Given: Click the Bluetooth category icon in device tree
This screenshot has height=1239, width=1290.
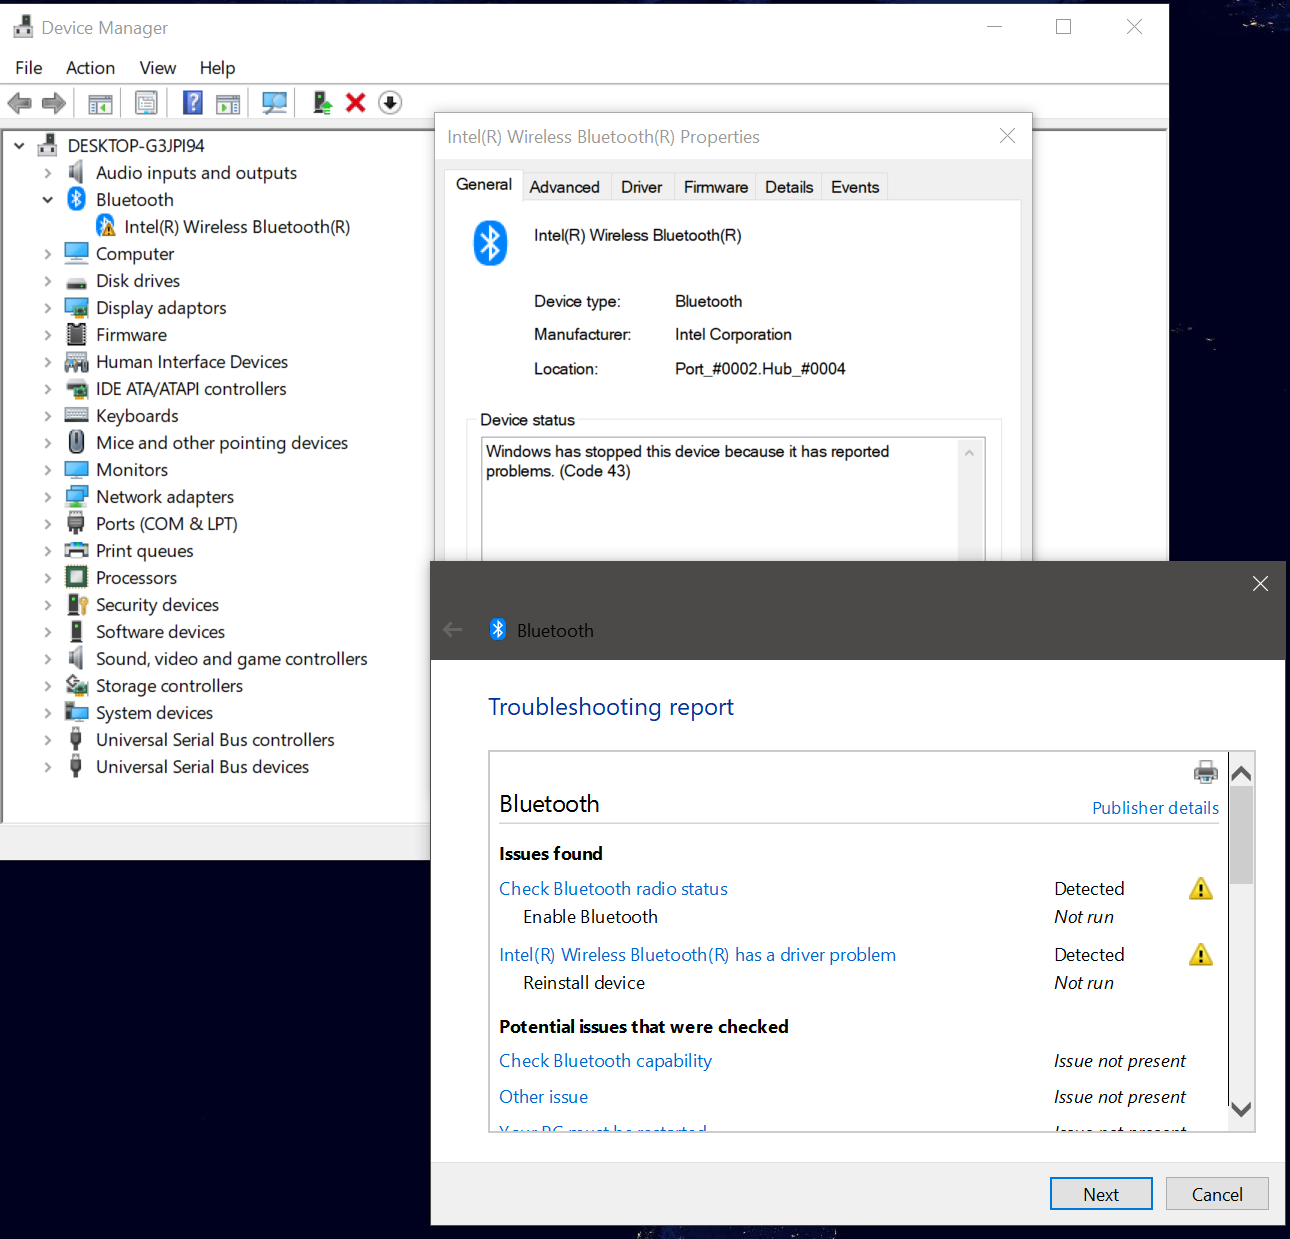Looking at the screenshot, I should (x=76, y=199).
